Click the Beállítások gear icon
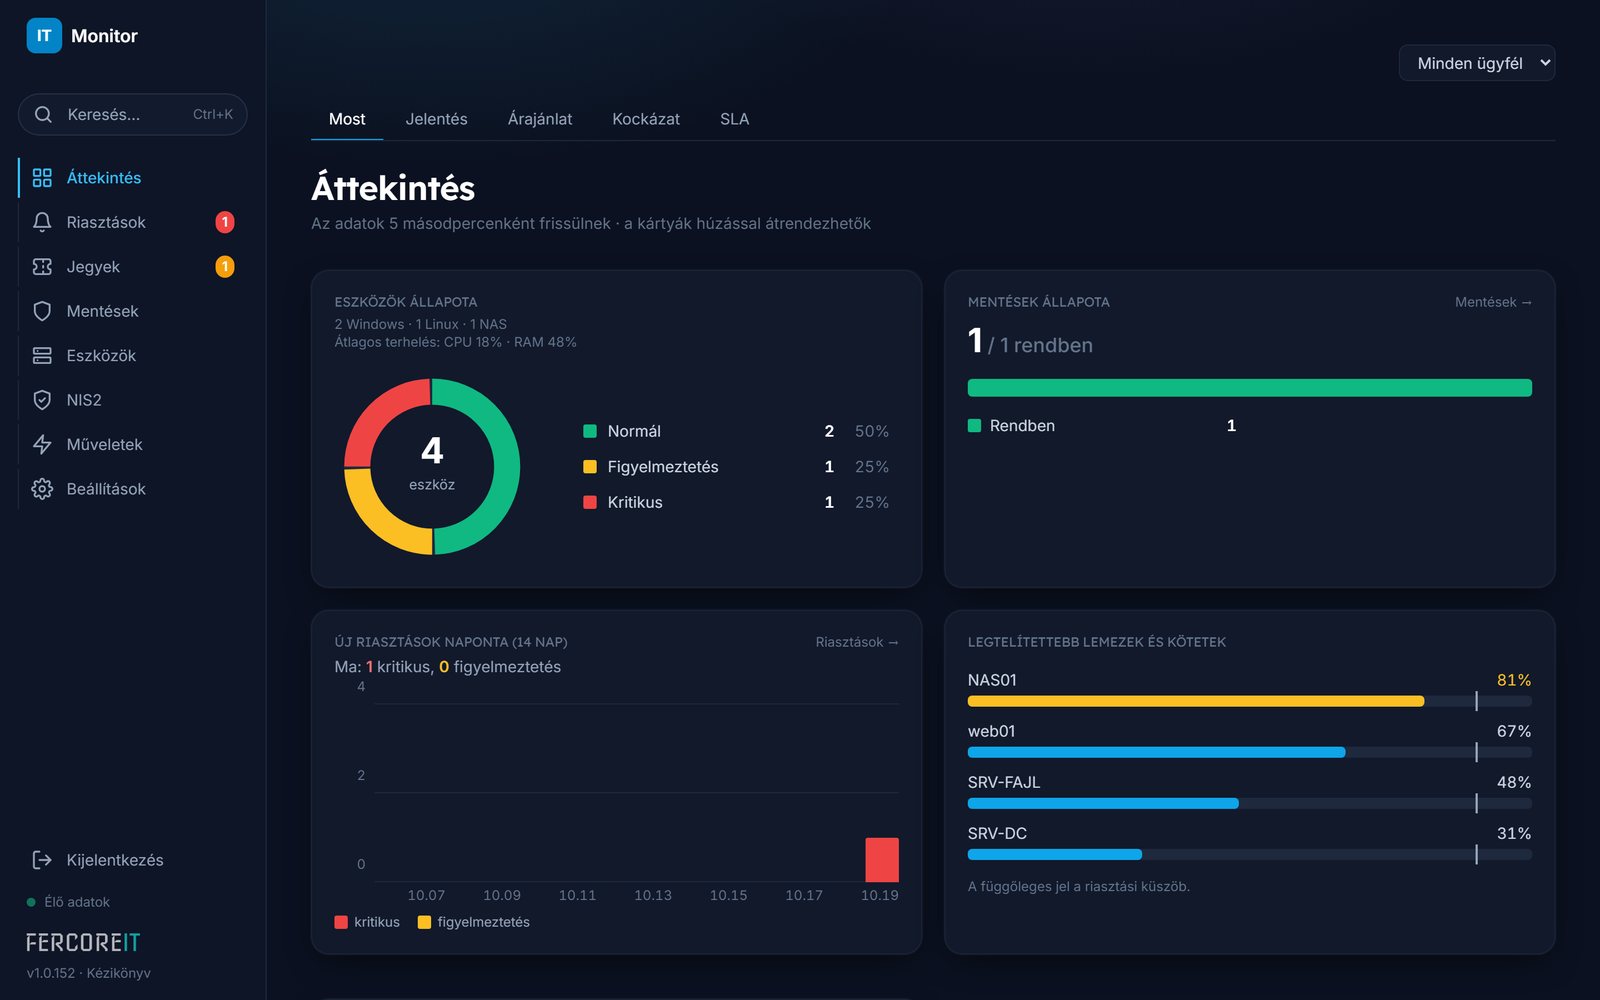The height and width of the screenshot is (1000, 1600). coord(42,489)
